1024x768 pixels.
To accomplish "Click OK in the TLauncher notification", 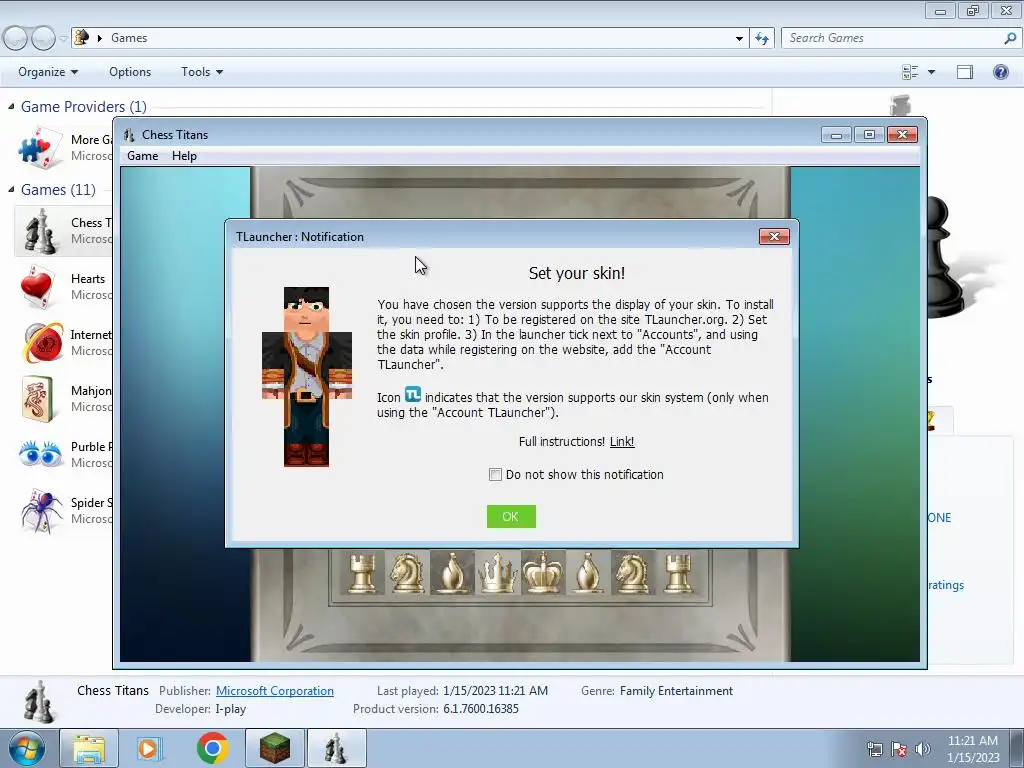I will [x=511, y=517].
